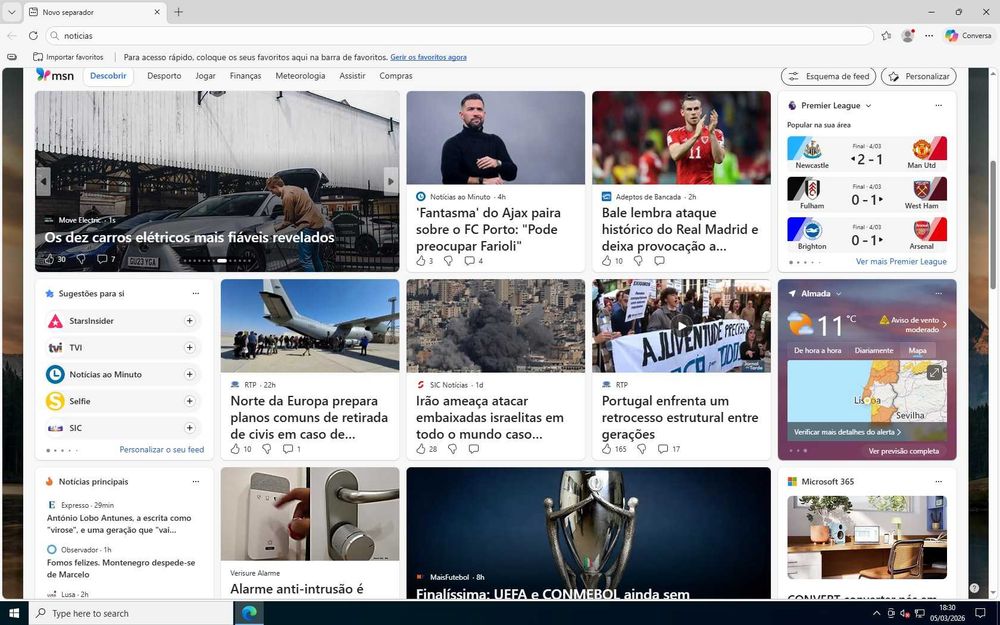Click Gerir os favoritos agora link
This screenshot has width=1000, height=625.
tap(429, 57)
